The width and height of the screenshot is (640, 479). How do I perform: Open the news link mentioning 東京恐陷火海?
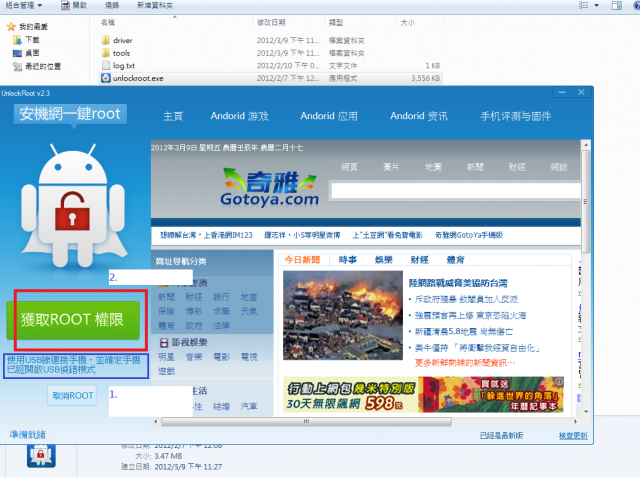[471, 315]
